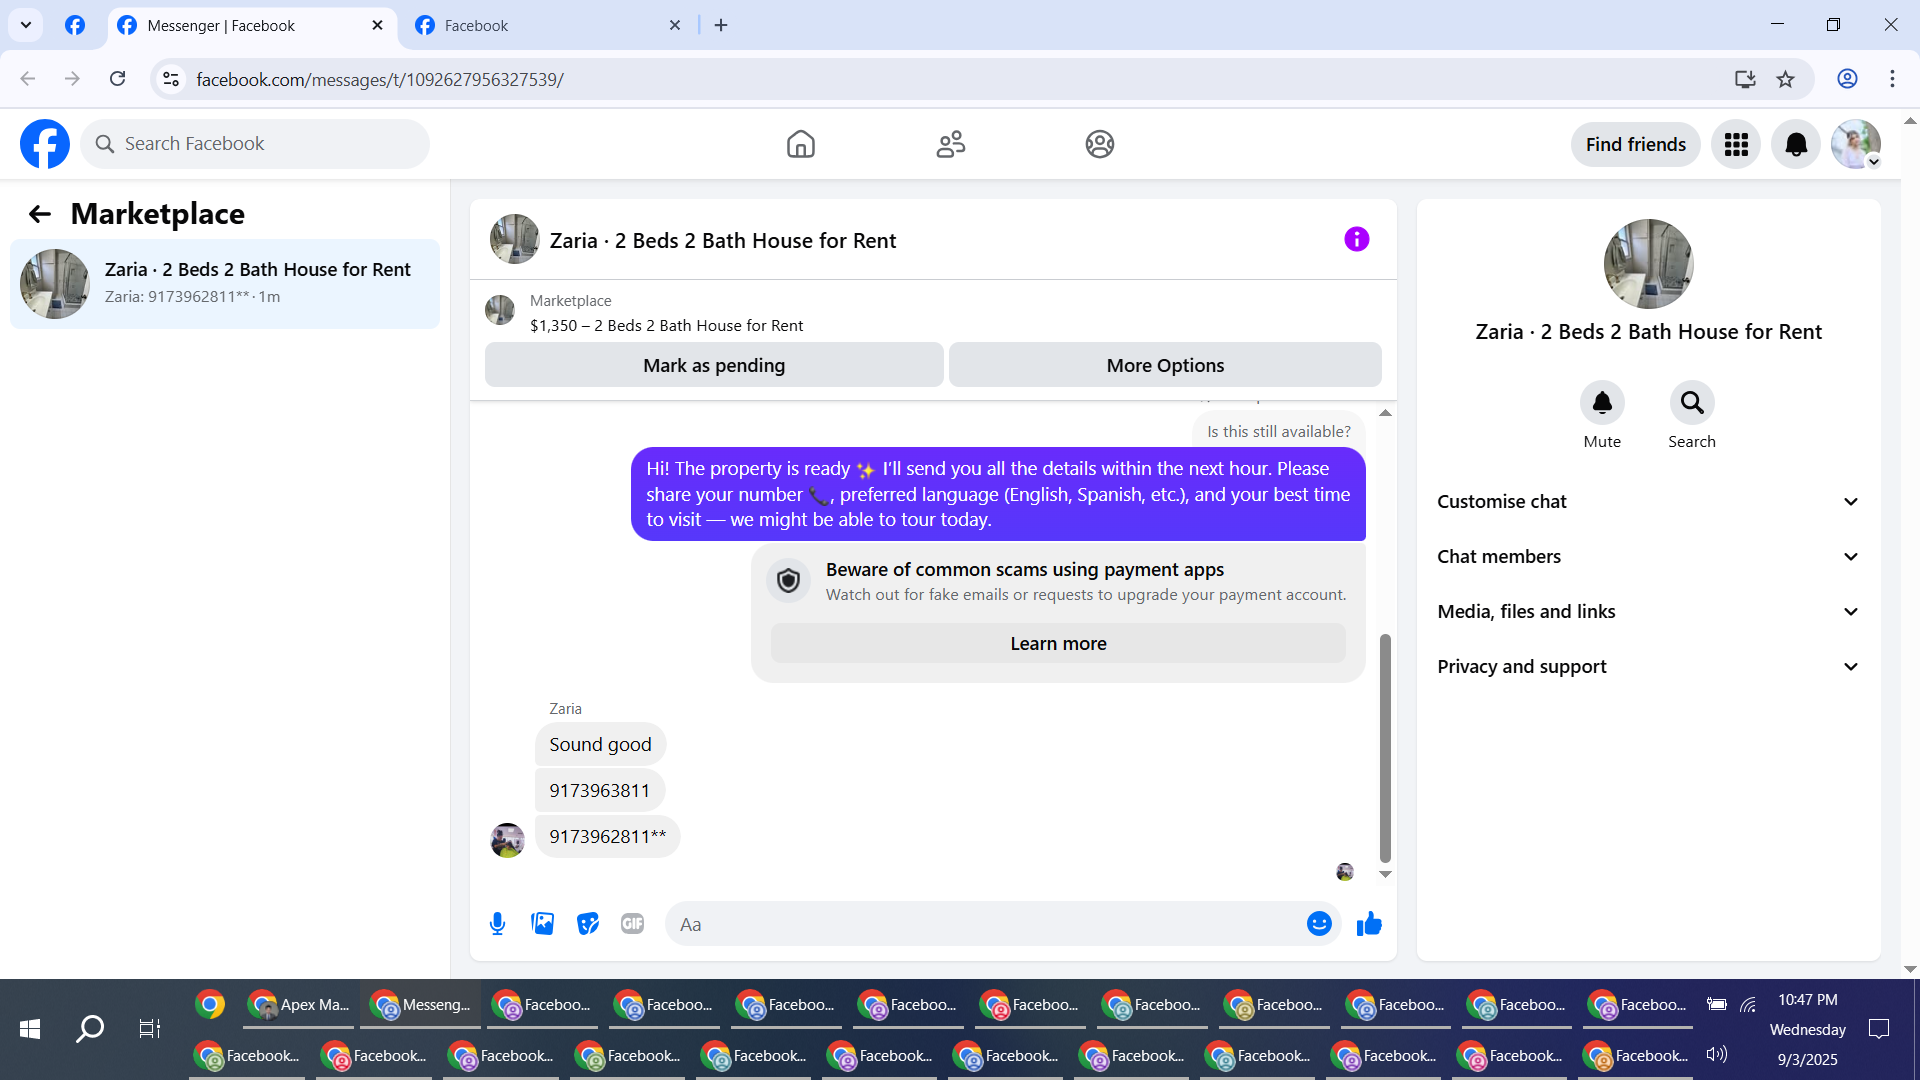Click the sender avatar beside 9173962811**
Viewport: 1920px width, 1080px height.
(x=507, y=840)
